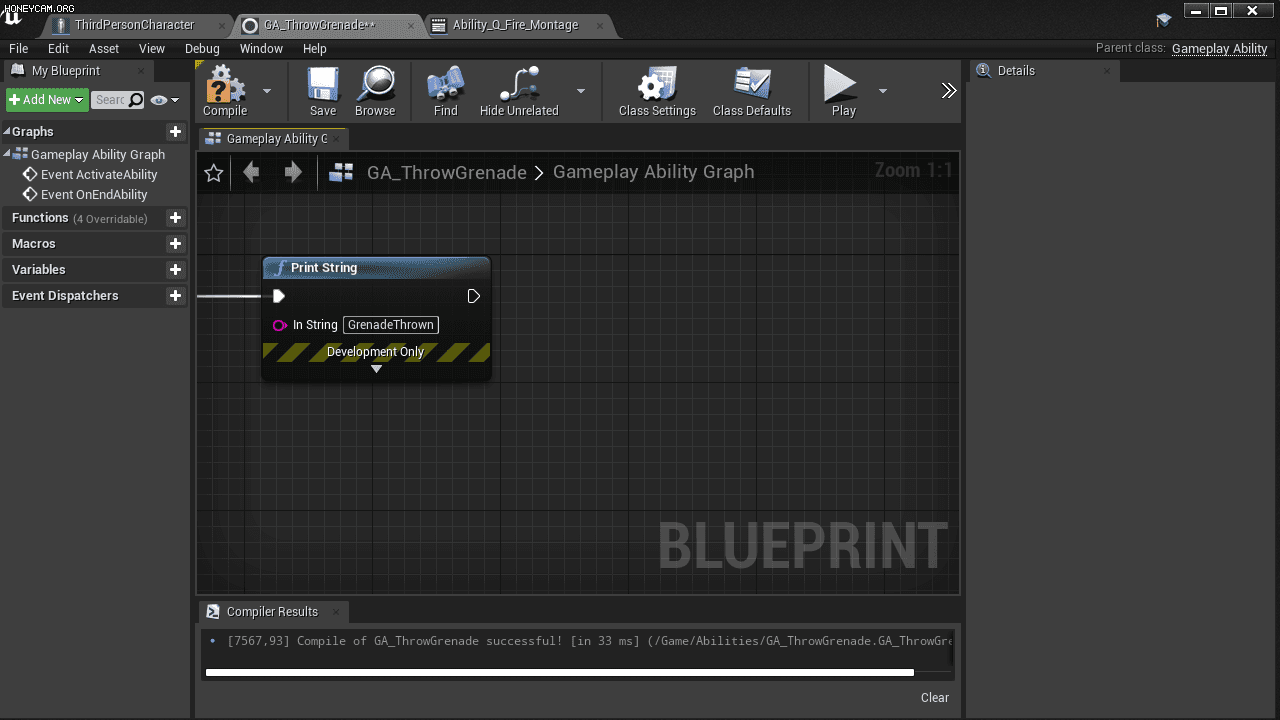Open Compile options dropdown arrow

[x=267, y=91]
